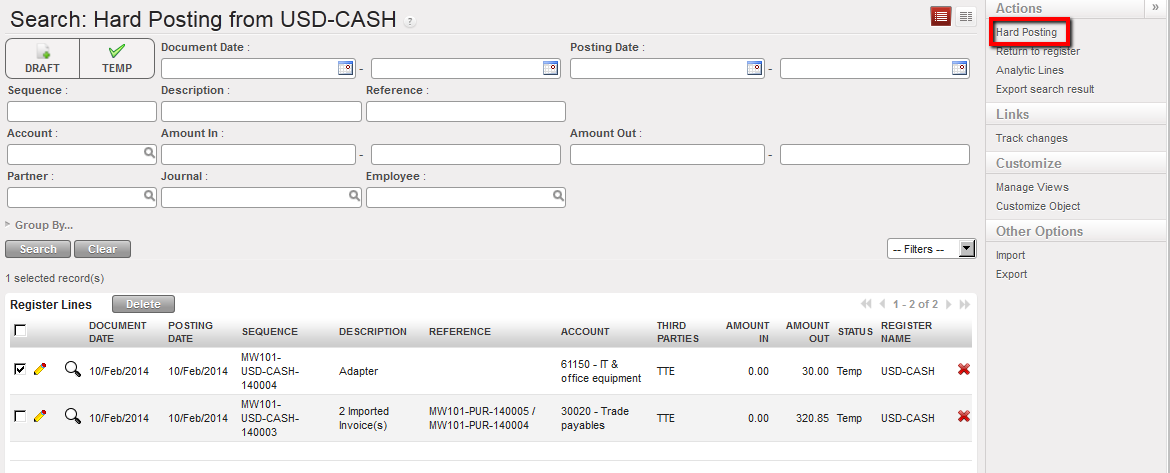Screen dimensions: 1170x473
Task: Expand the Group By section
Action: click(40, 225)
